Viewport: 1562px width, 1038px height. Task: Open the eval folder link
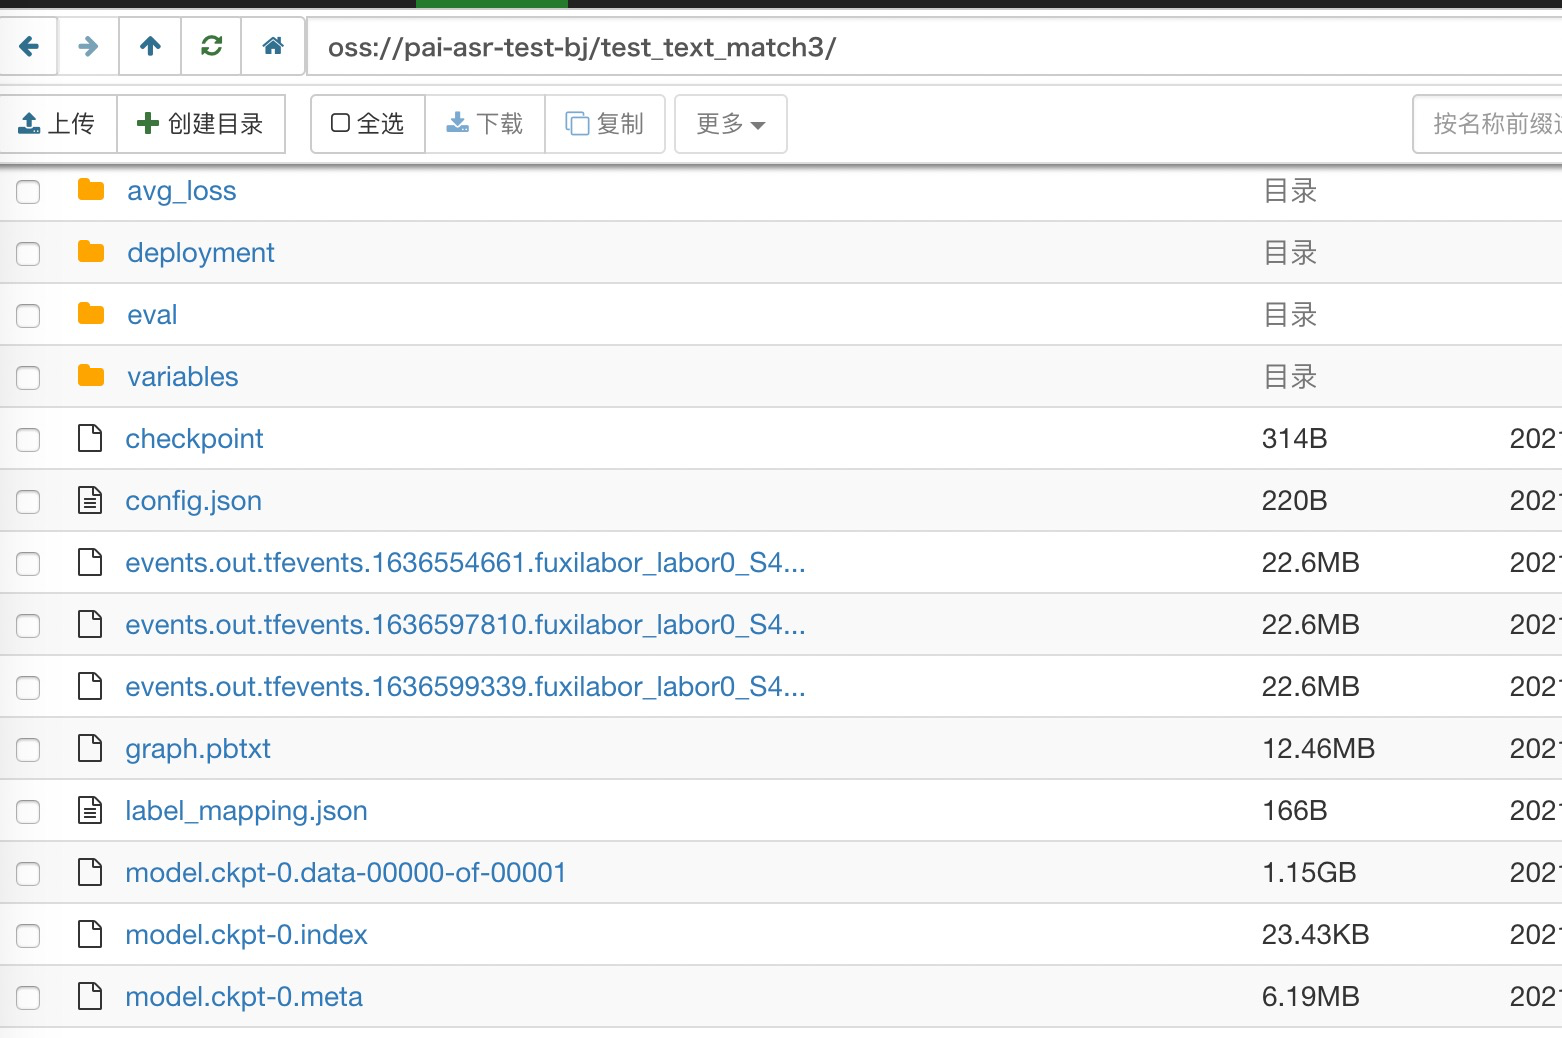(x=152, y=315)
